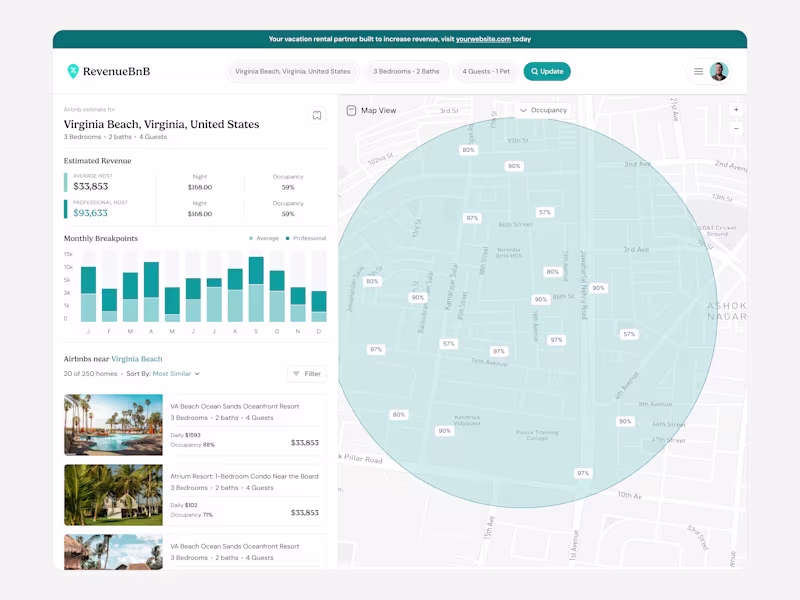Viewport: 800px width, 600px height.
Task: Click the professional host $93,633 value
Action: click(90, 213)
